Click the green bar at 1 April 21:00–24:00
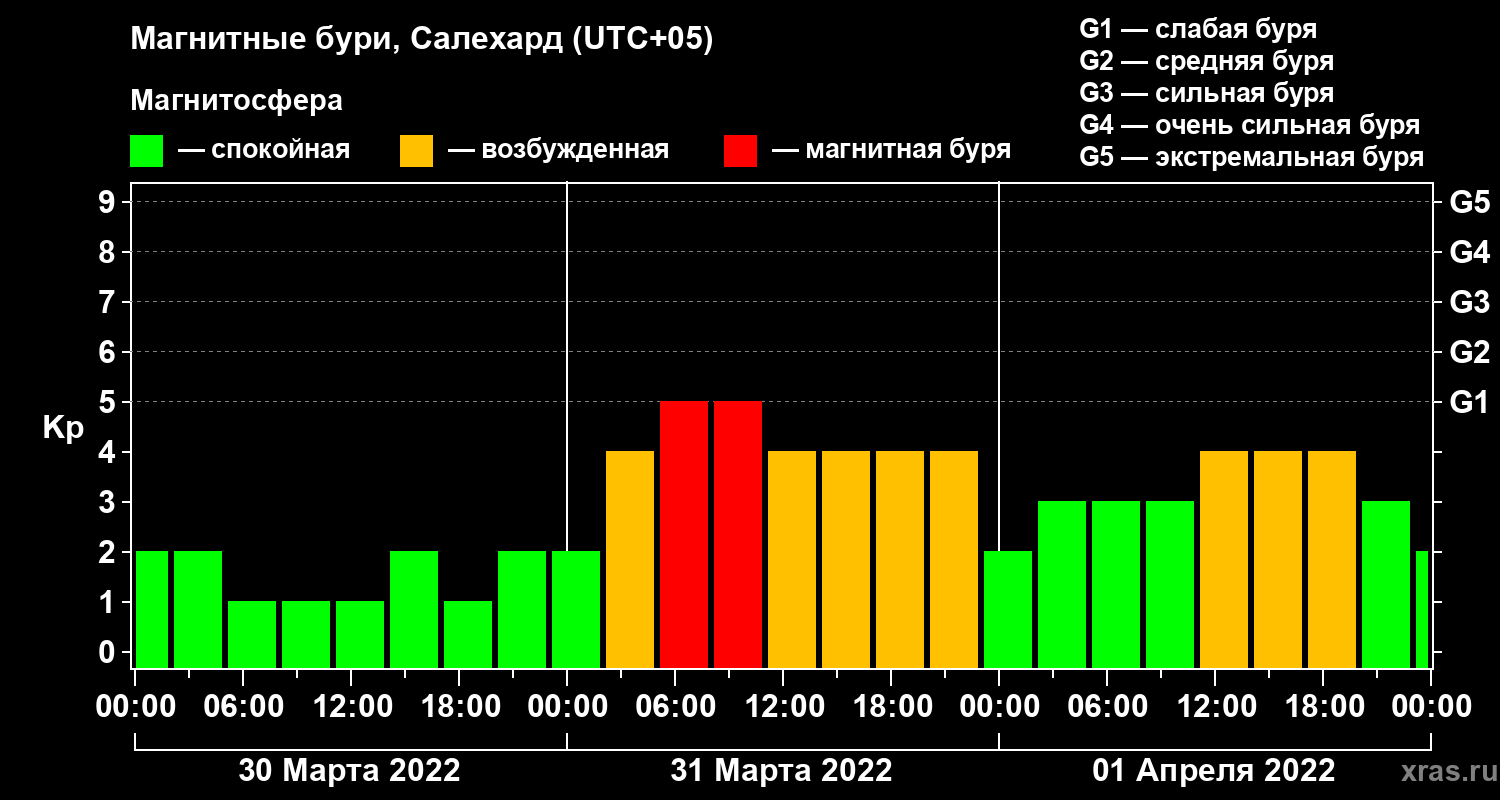This screenshot has width=1500, height=800. point(1386,584)
